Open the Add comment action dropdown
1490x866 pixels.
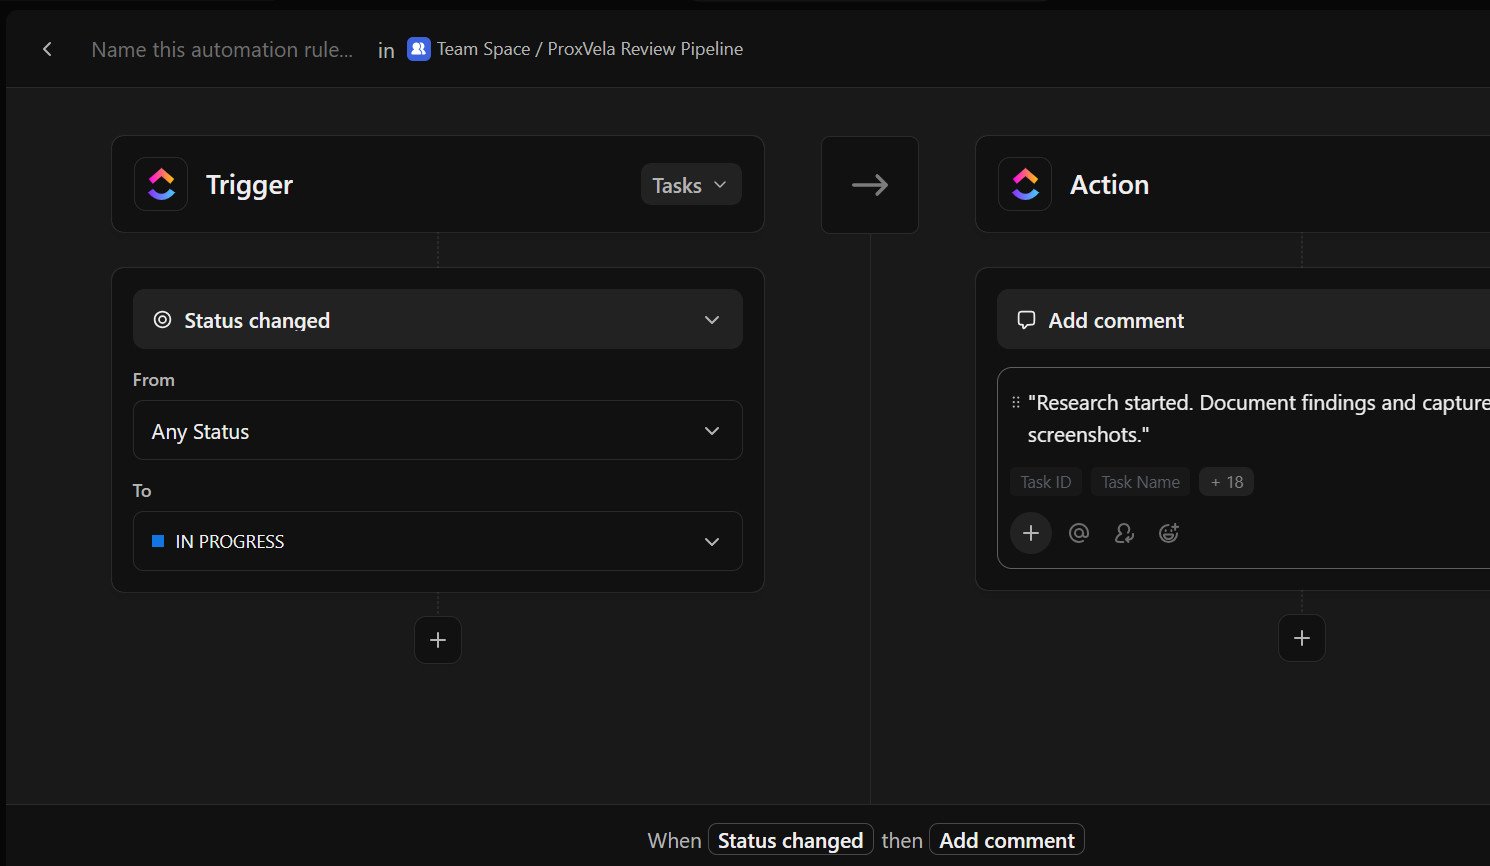tap(1243, 320)
